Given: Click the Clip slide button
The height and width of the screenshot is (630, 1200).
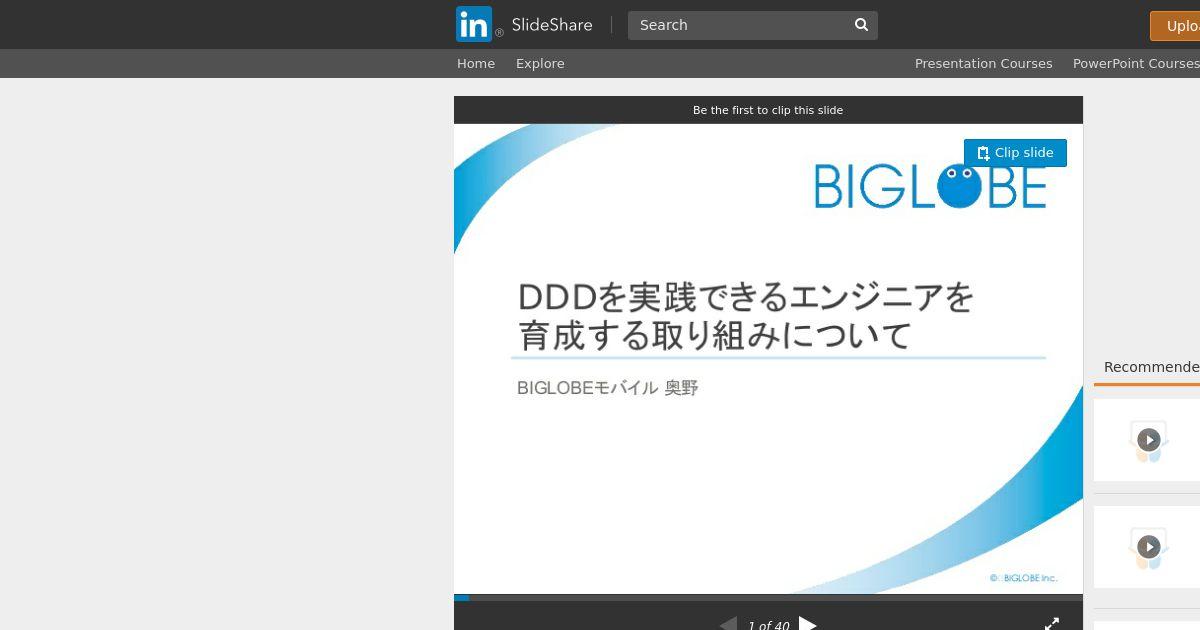Looking at the screenshot, I should [x=1015, y=153].
